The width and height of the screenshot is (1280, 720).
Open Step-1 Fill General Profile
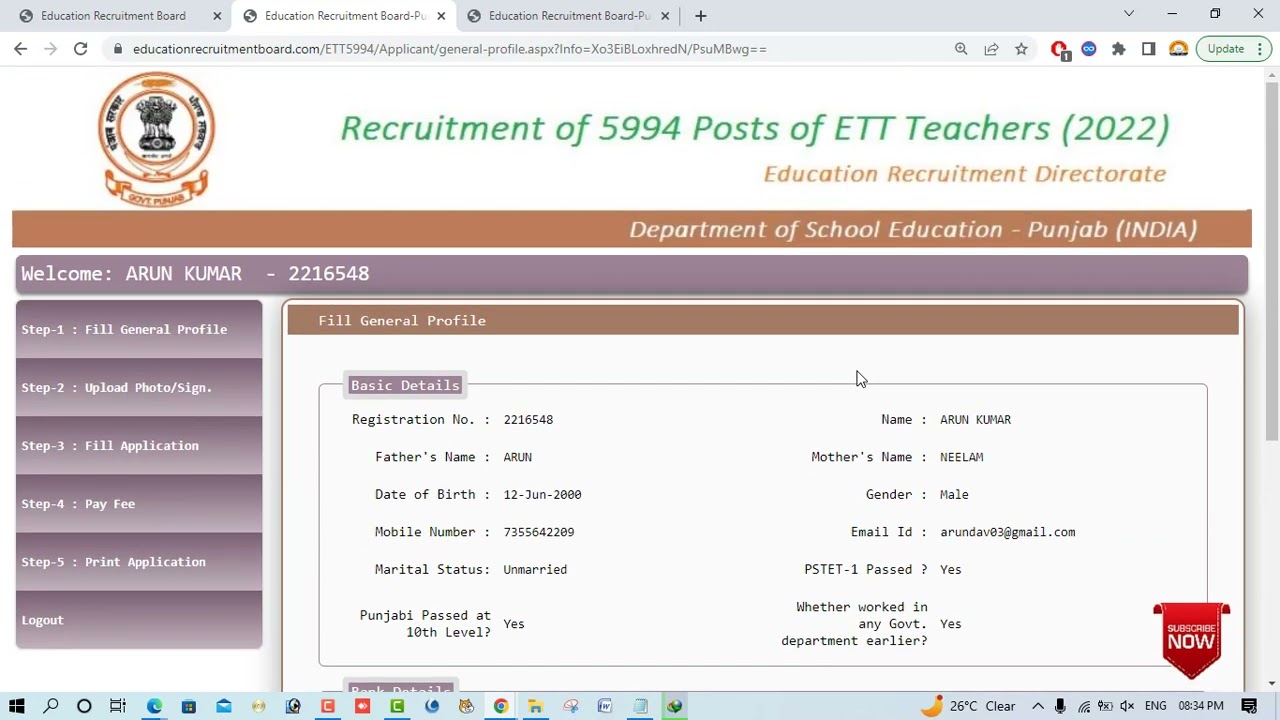[x=139, y=329]
